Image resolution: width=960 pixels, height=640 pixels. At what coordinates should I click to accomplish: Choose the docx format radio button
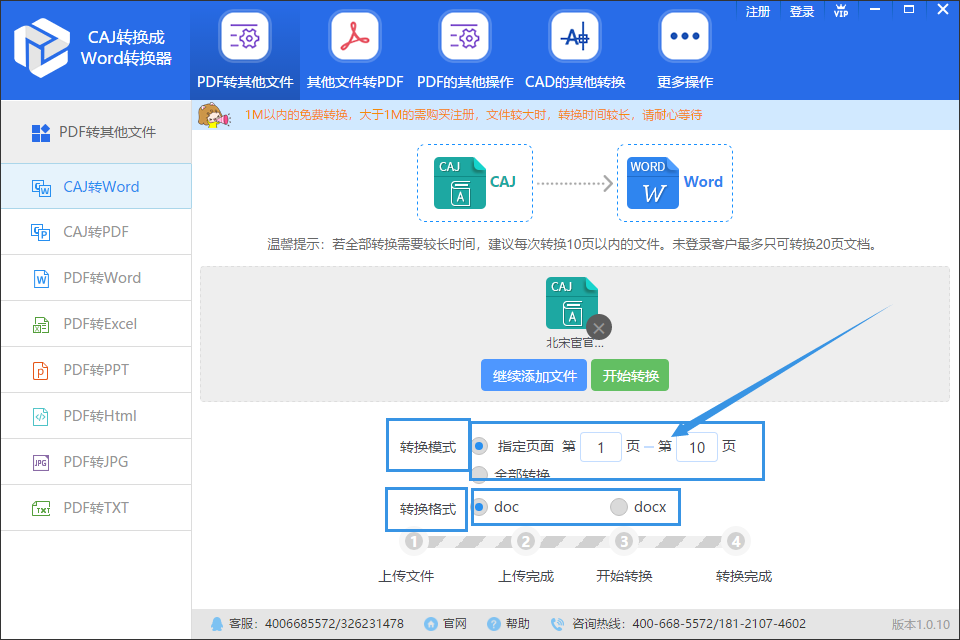[619, 506]
